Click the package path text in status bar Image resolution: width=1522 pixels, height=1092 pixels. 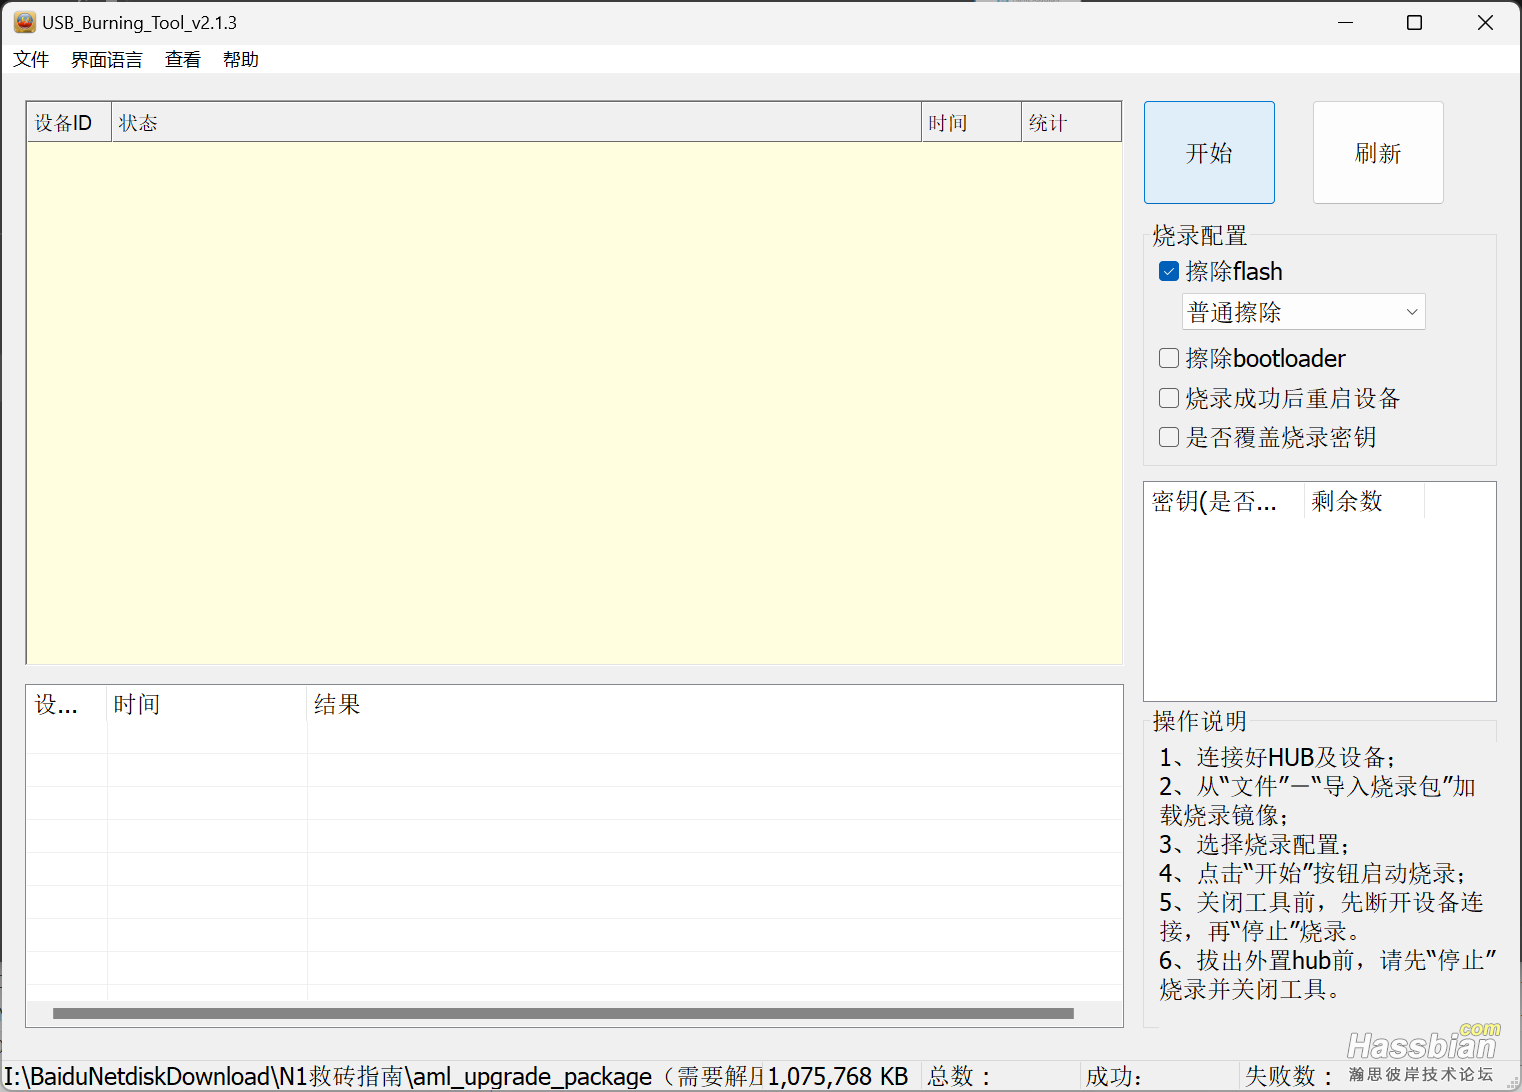click(x=384, y=1076)
